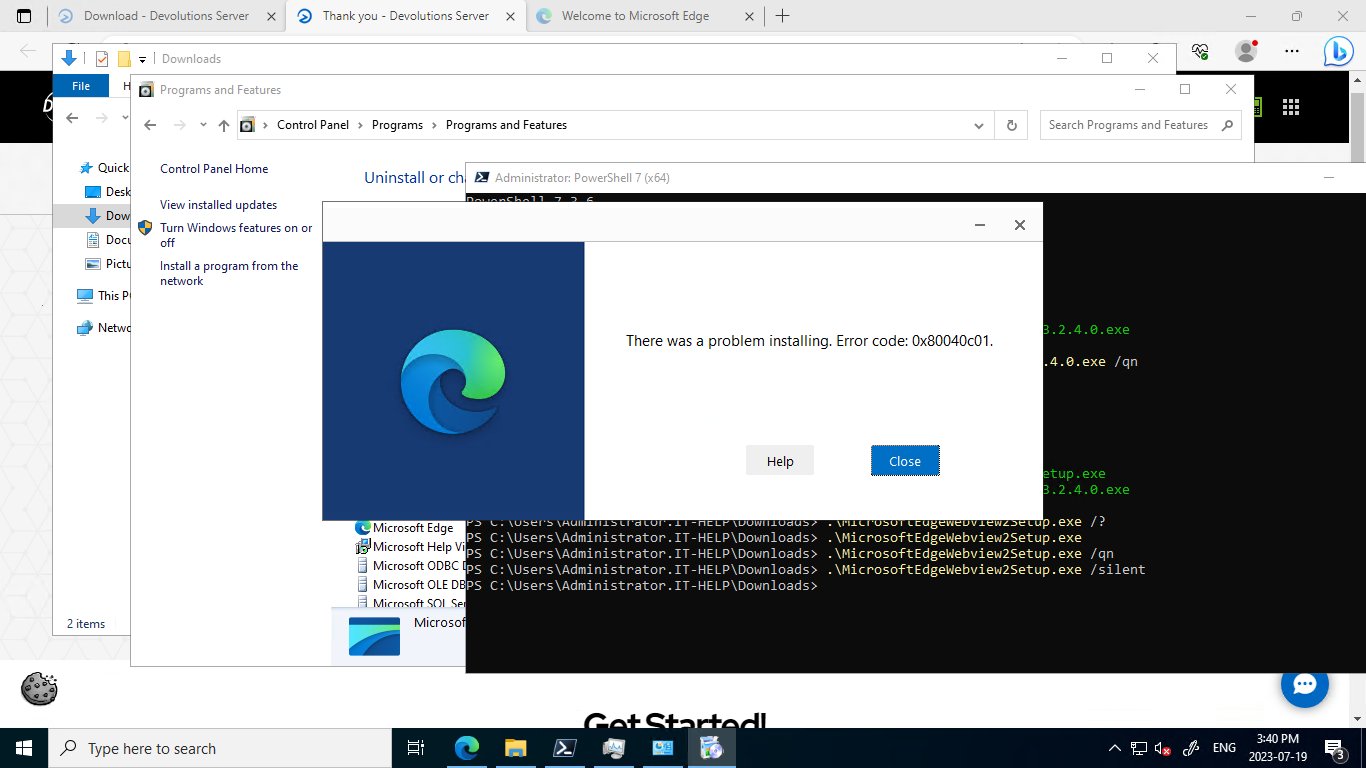
Task: Expand the Customize Quick Access Toolbar dropdown in Downloads
Action: pyautogui.click(x=143, y=59)
